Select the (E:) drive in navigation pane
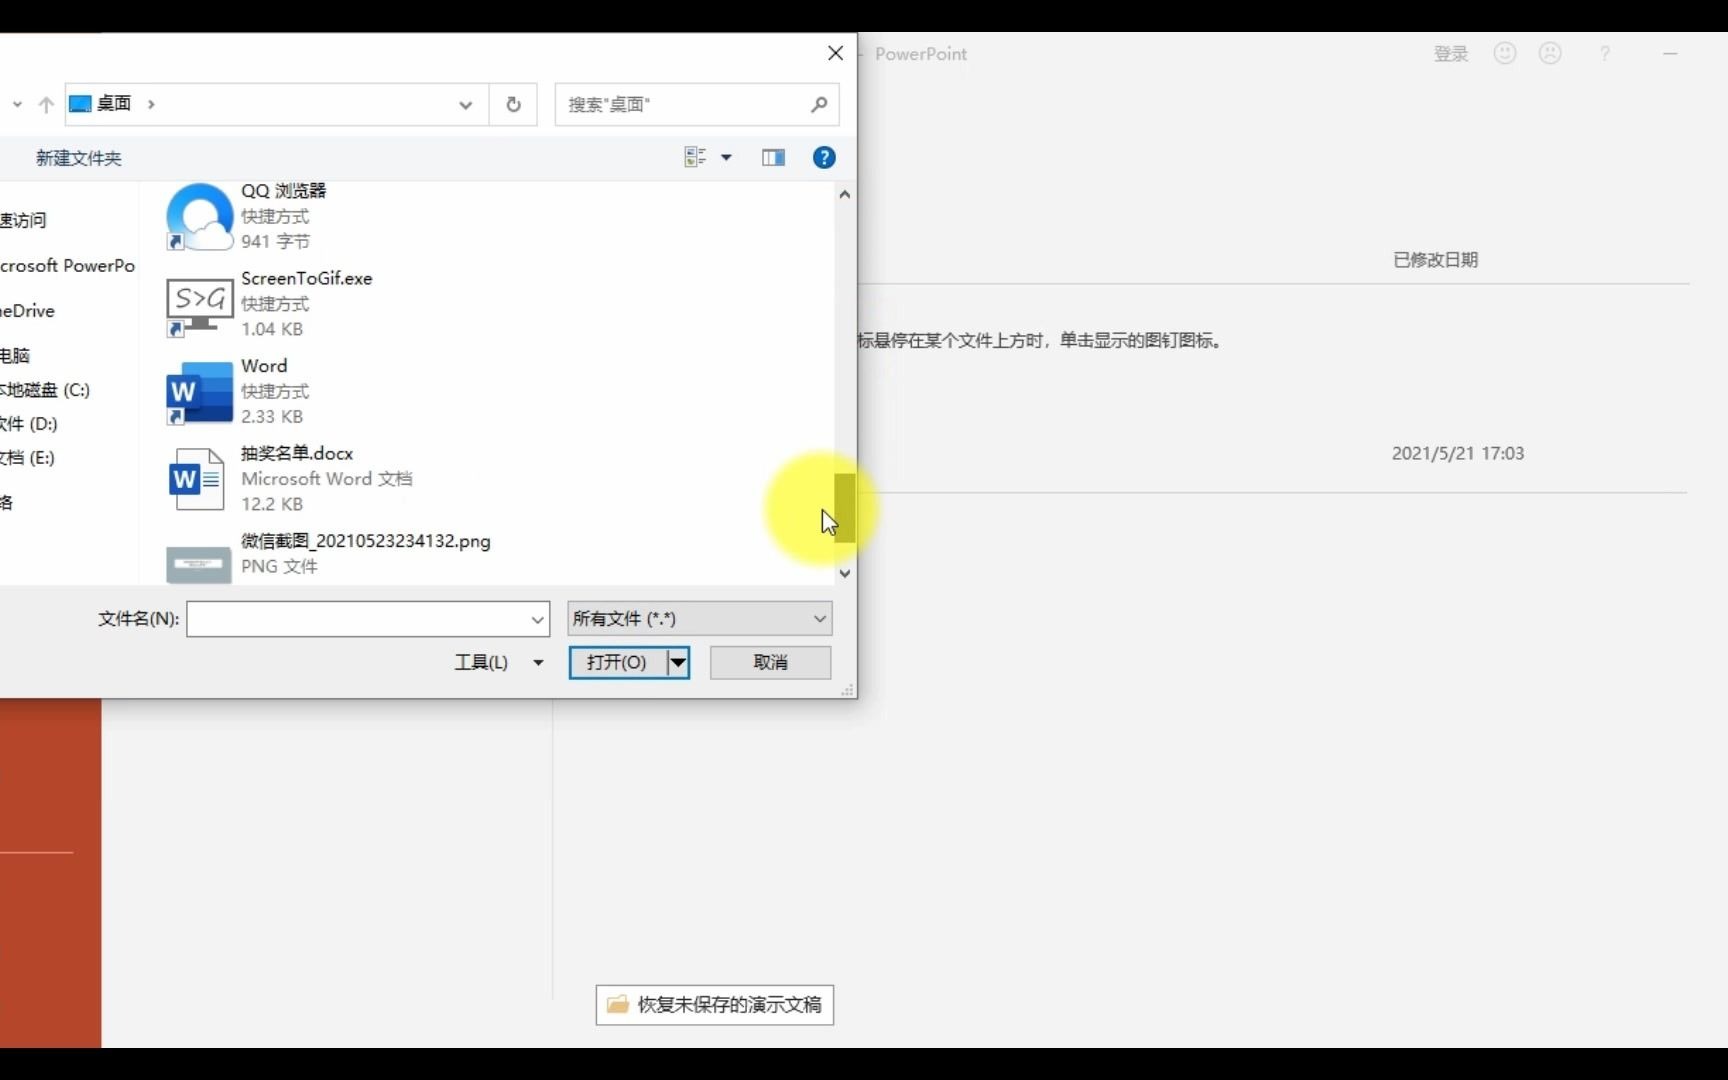 tap(28, 458)
